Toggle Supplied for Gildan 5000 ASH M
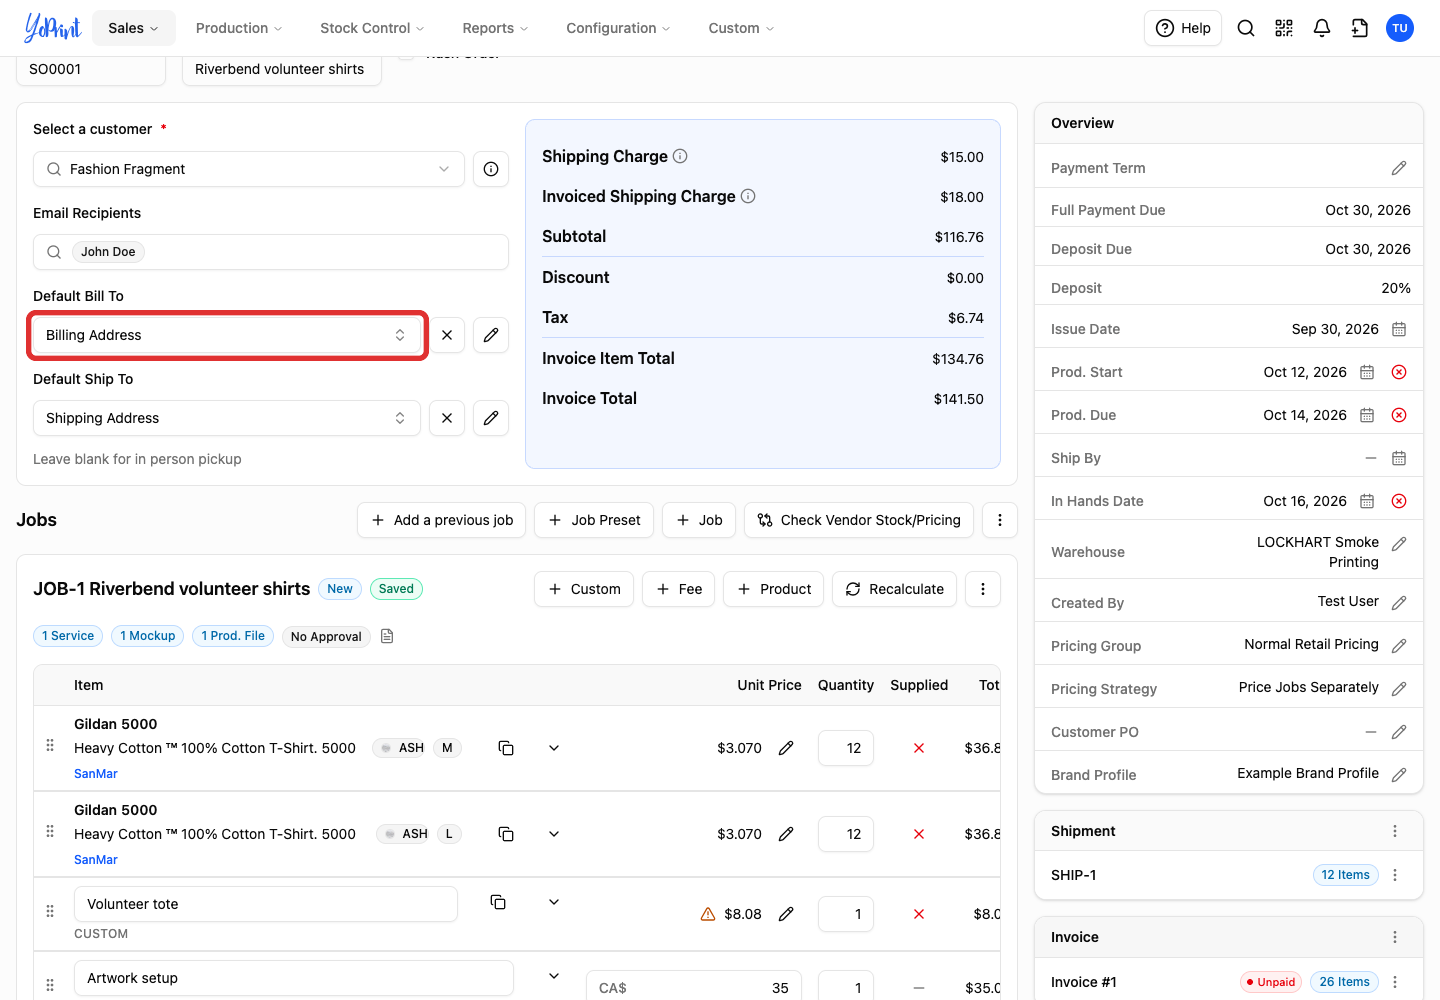Viewport: 1440px width, 1000px height. click(x=919, y=748)
